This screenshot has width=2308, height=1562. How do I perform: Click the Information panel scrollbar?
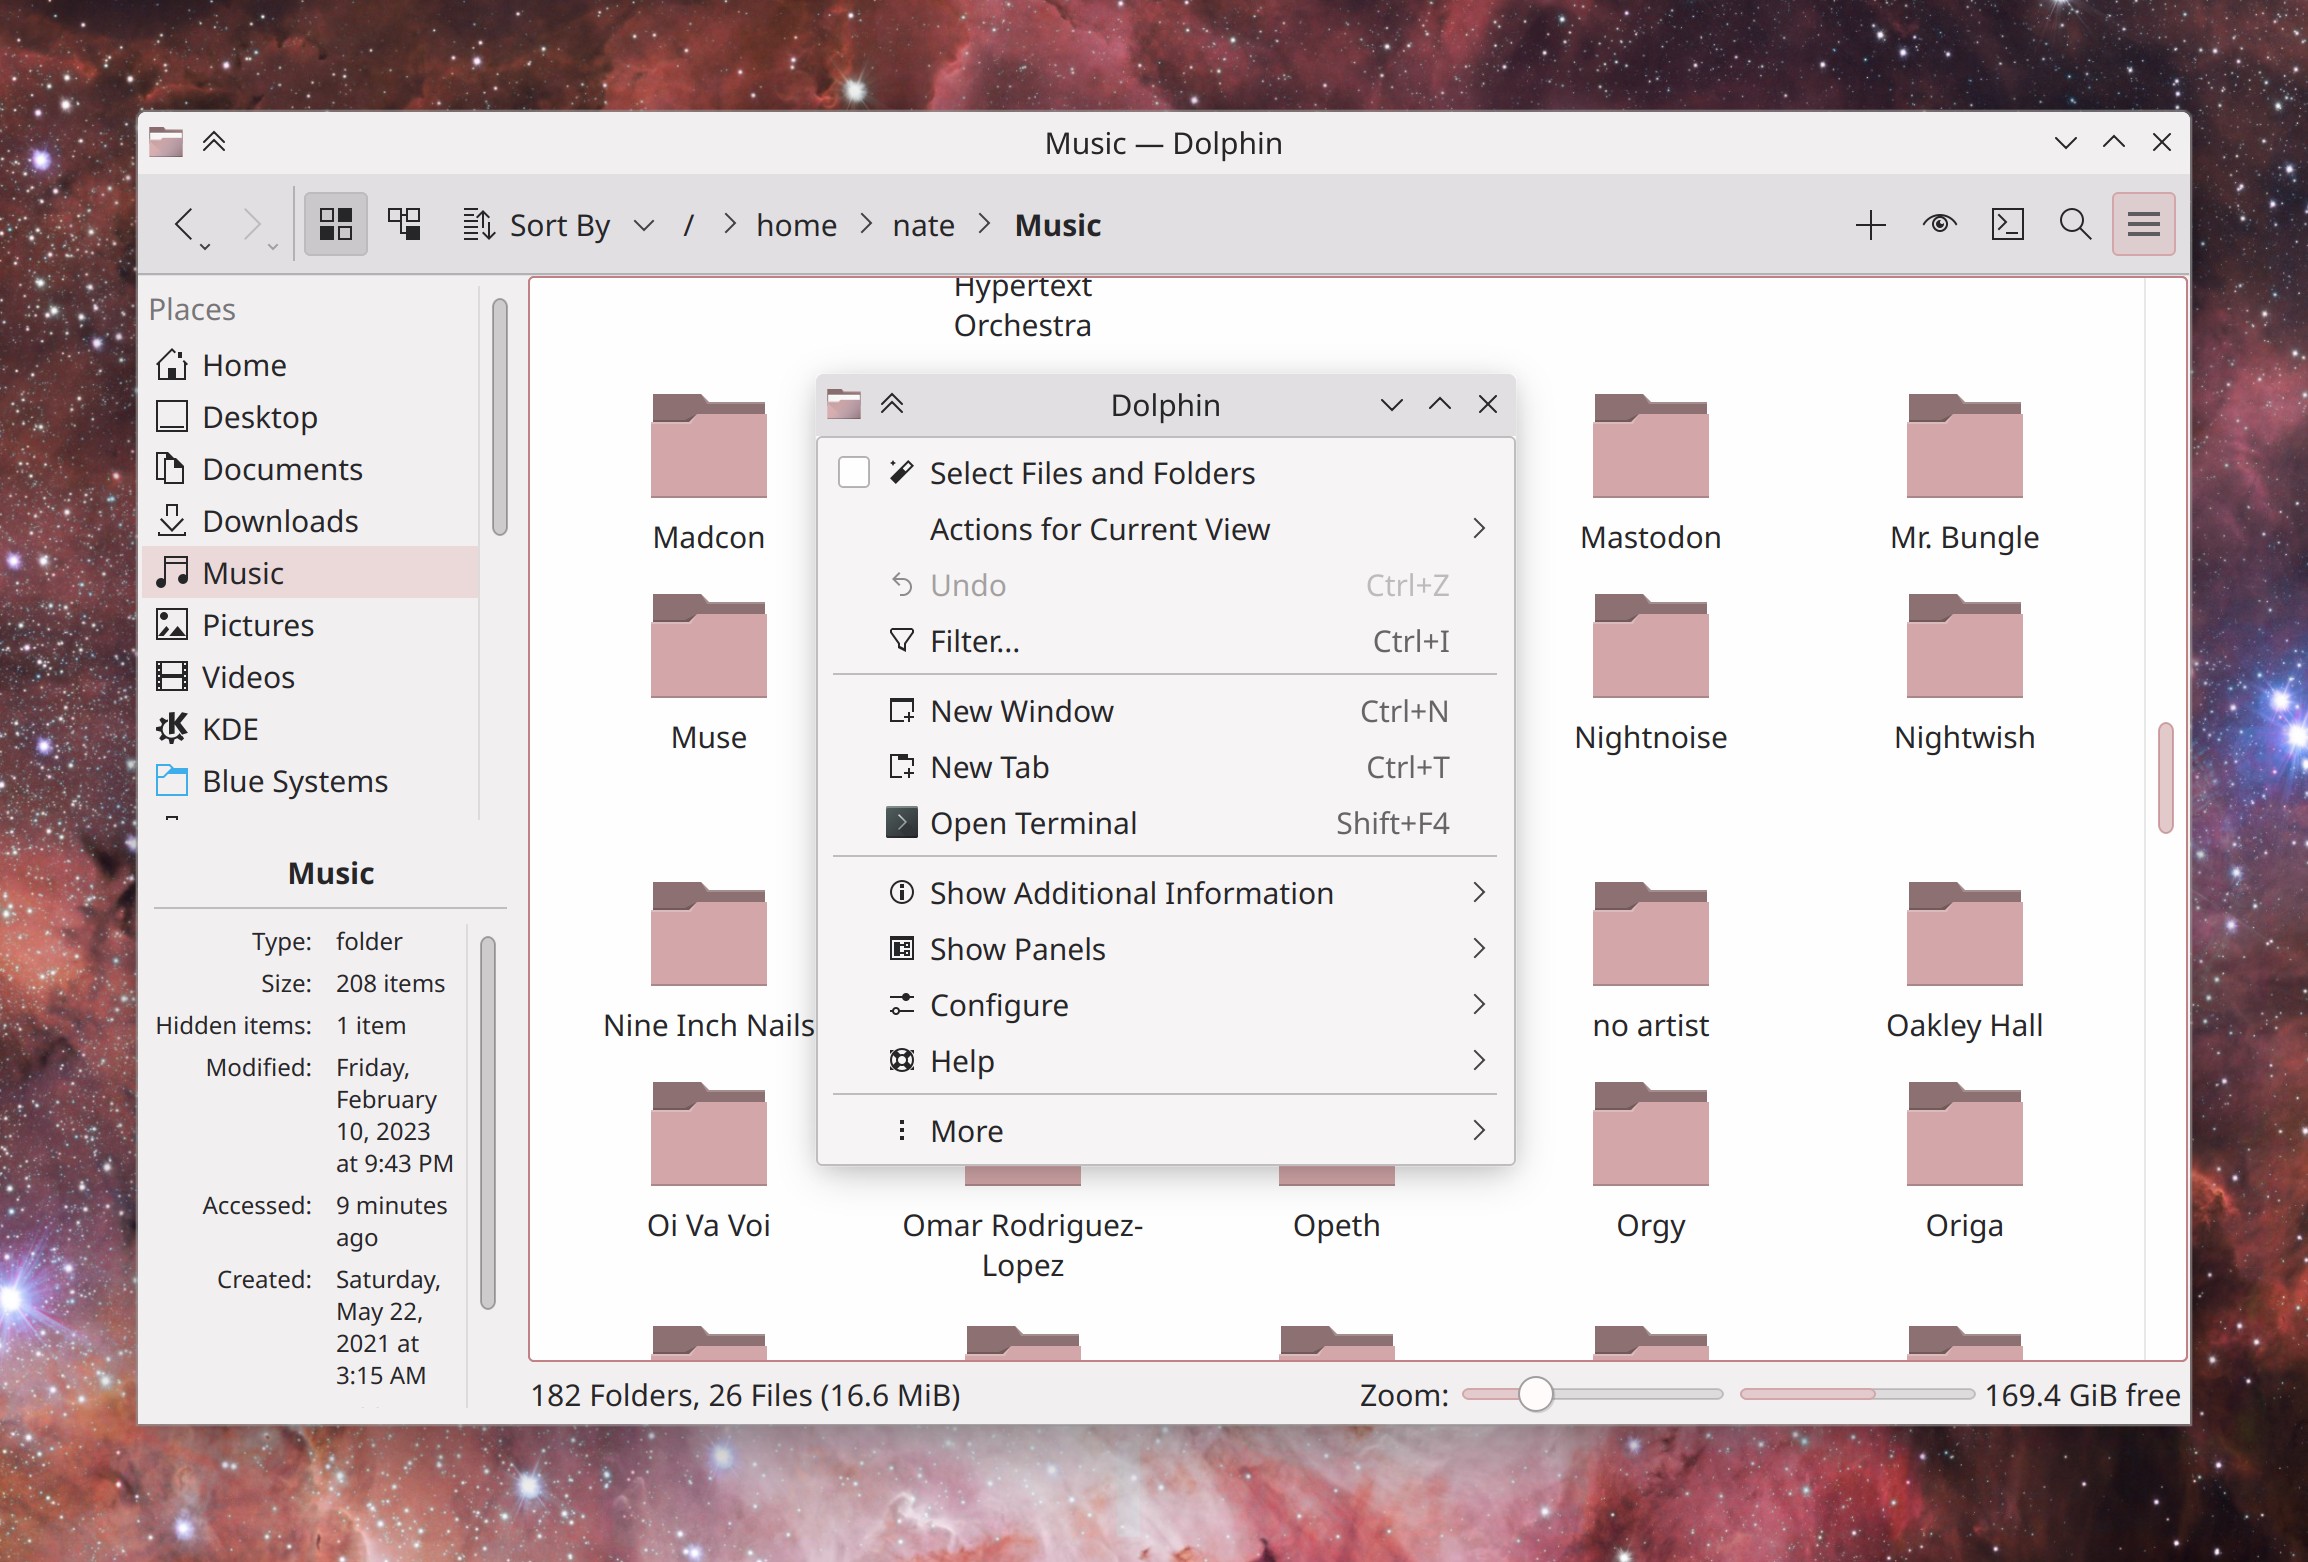coord(488,1122)
